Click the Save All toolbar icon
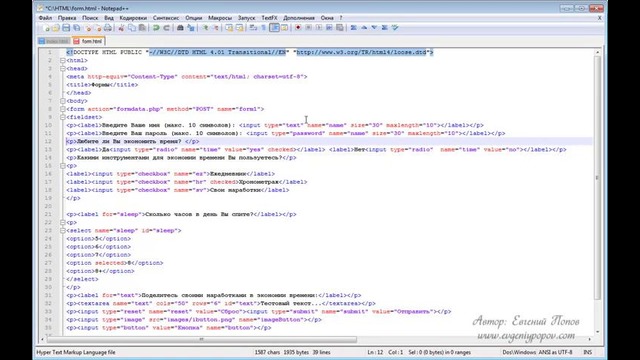640x360 pixels. coord(76,28)
